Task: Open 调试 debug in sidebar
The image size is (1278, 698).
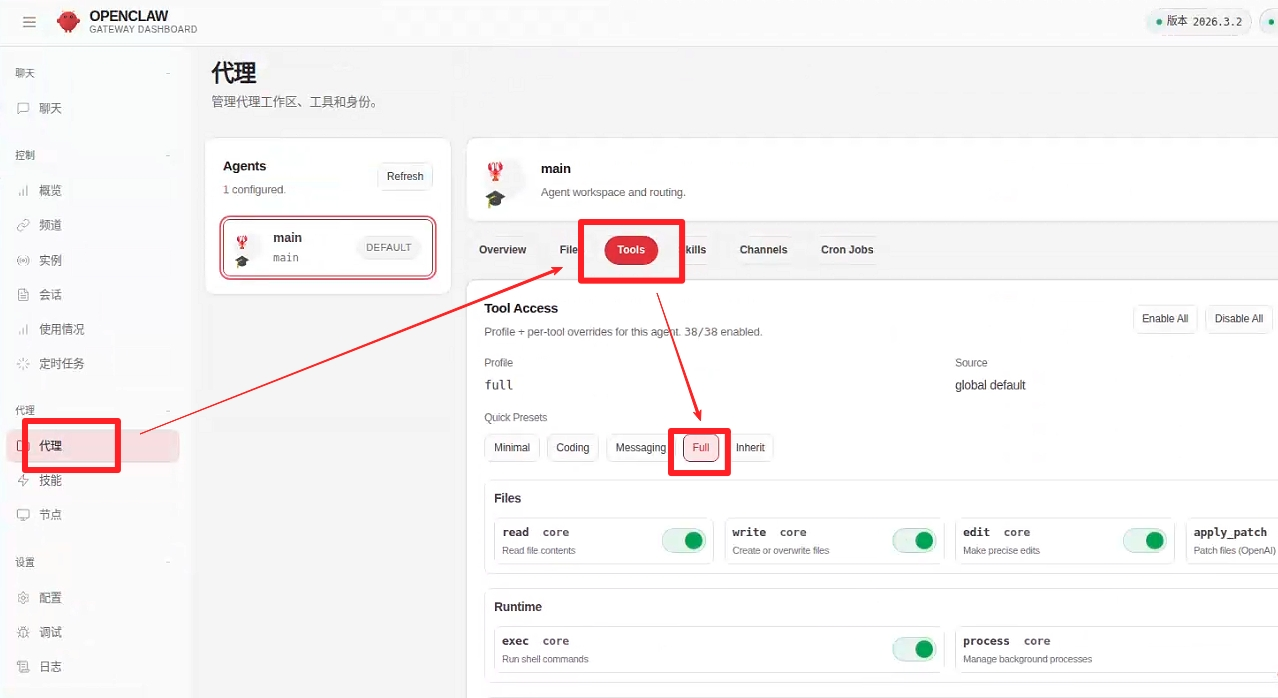Action: 92,632
